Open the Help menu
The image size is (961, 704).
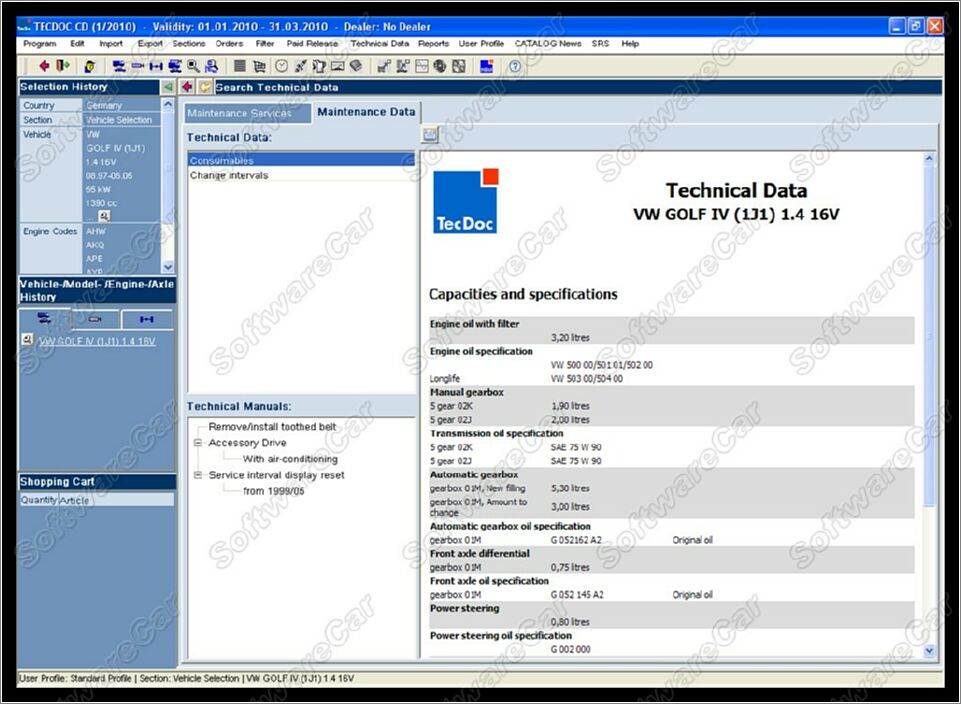pos(630,44)
